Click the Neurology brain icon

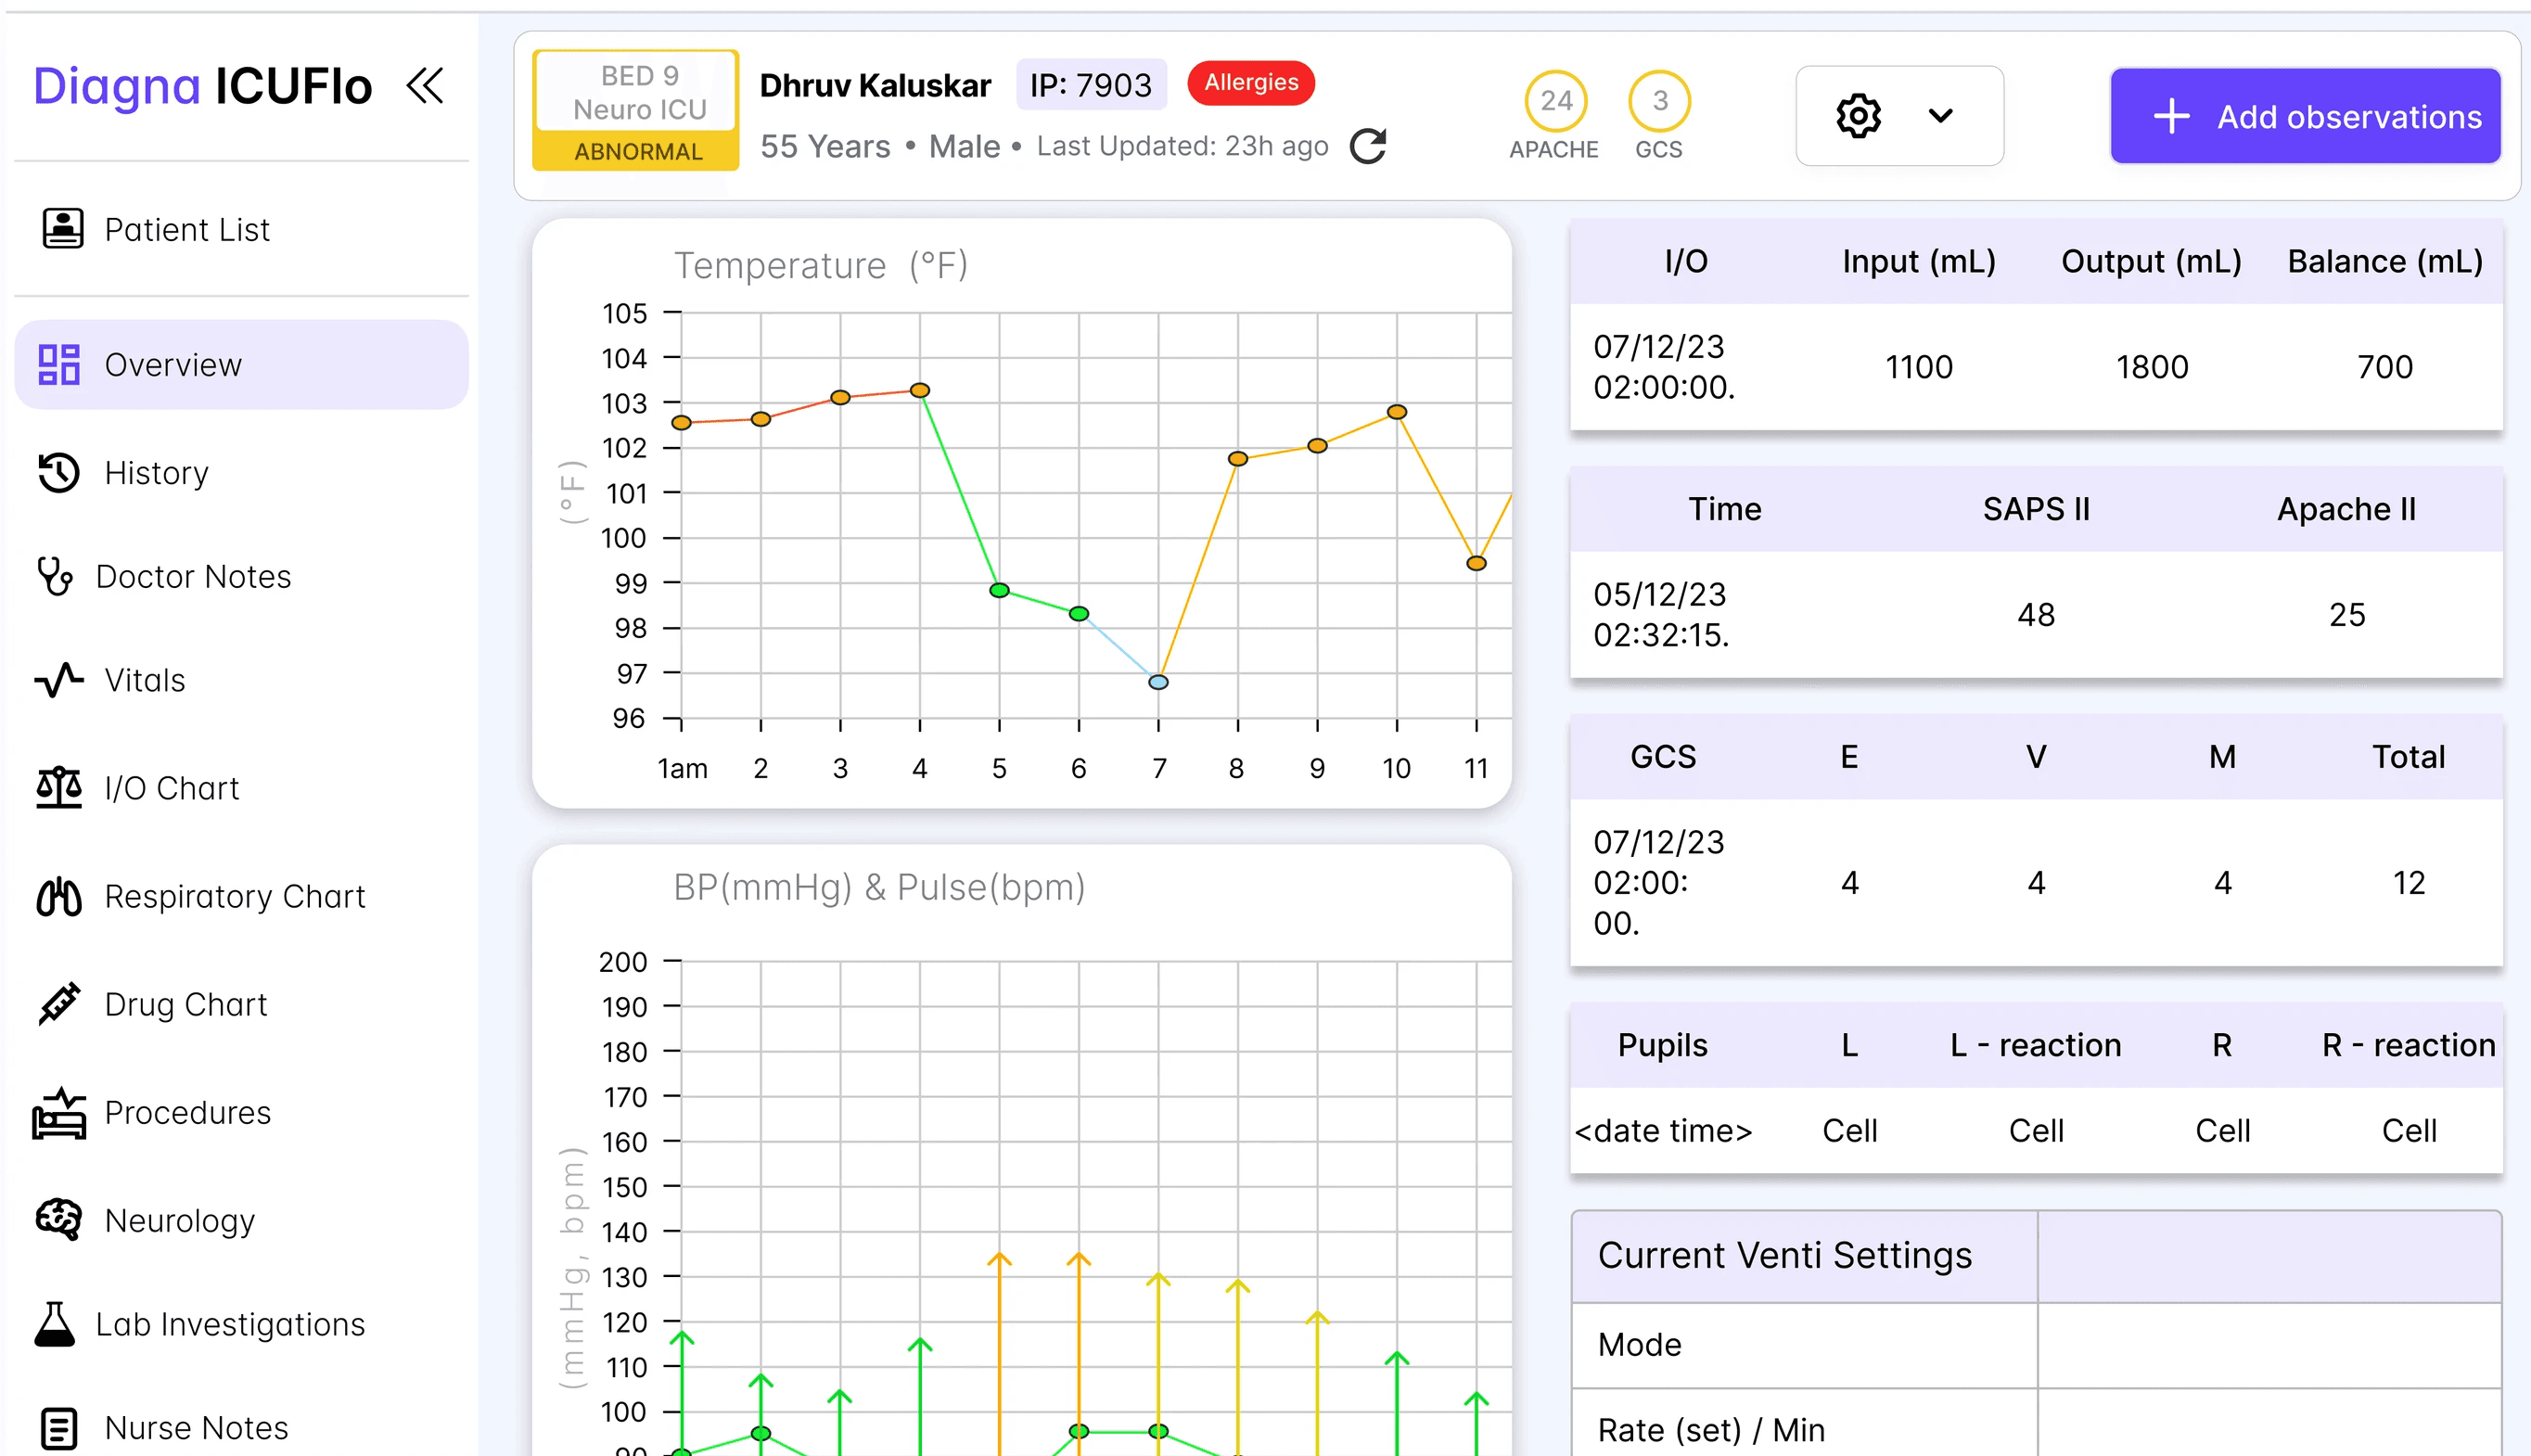click(59, 1220)
